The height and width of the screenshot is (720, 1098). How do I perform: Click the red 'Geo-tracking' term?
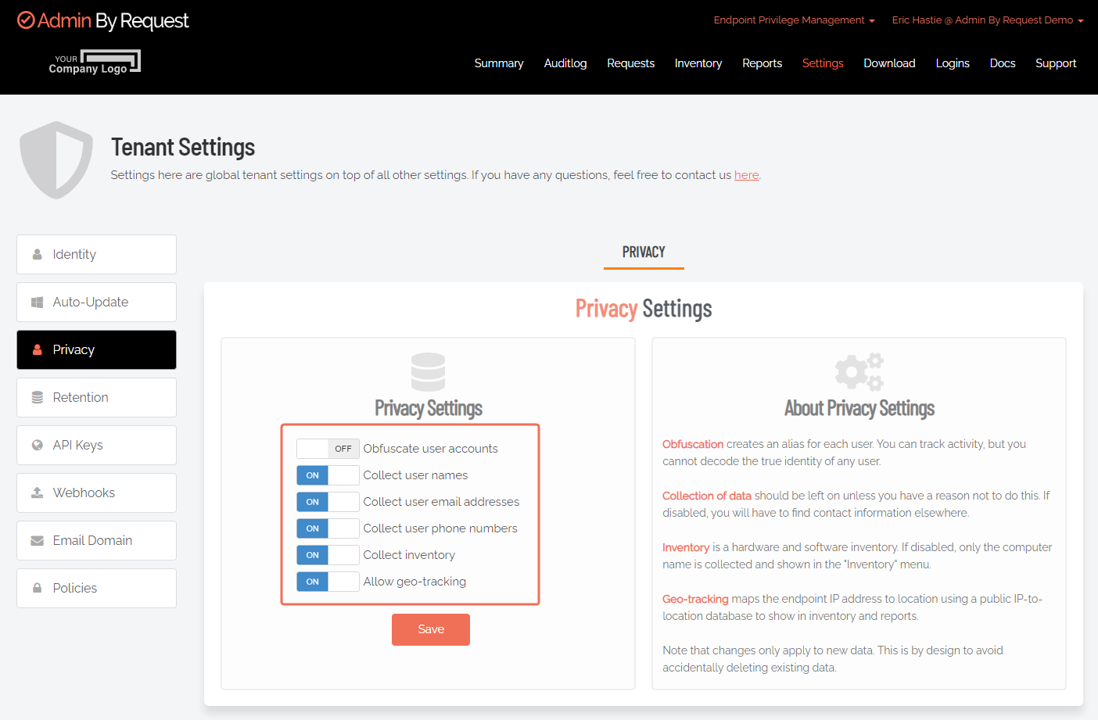695,599
